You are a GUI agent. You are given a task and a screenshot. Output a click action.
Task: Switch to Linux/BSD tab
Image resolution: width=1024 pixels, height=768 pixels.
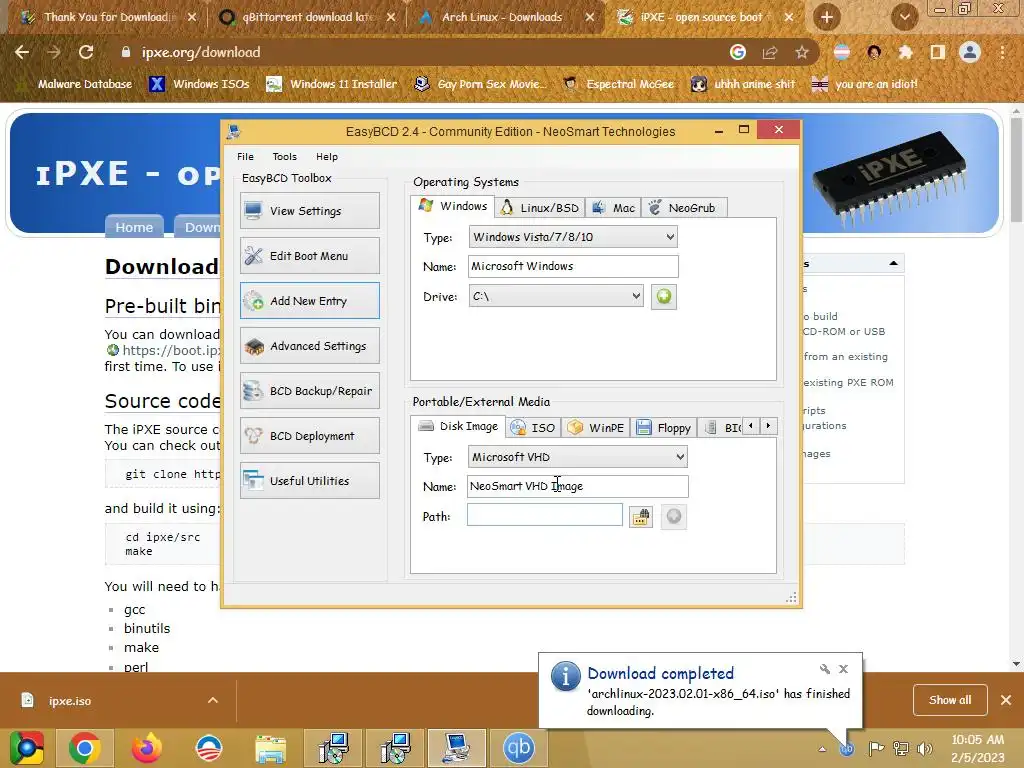click(539, 208)
